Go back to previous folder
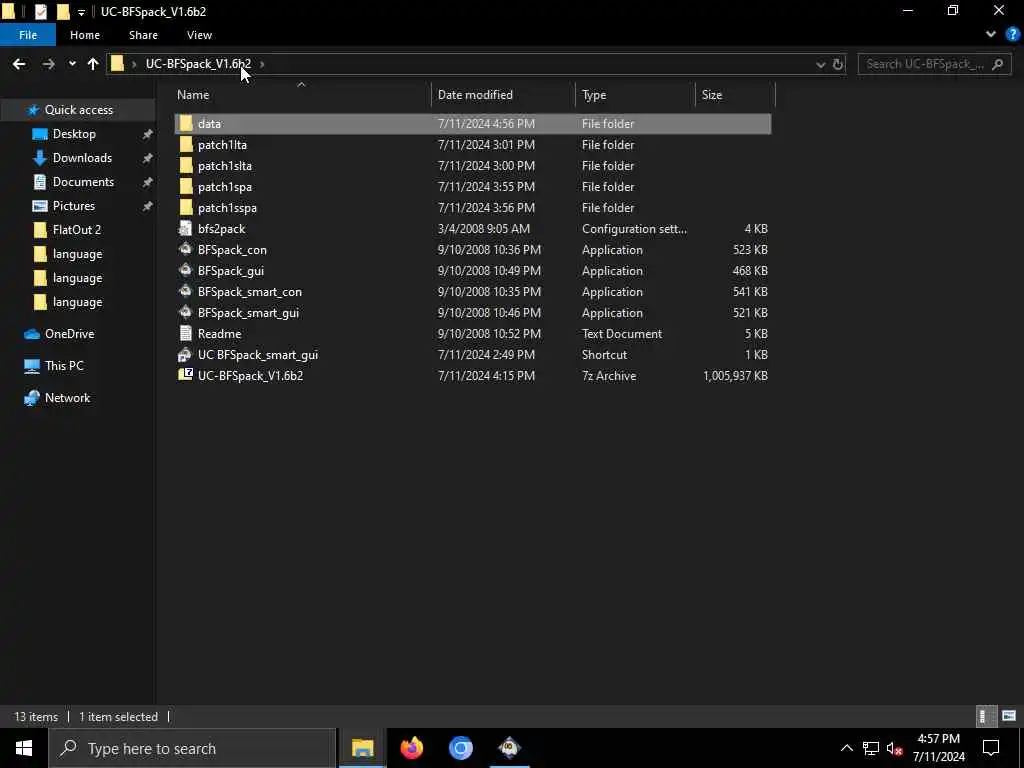The image size is (1024, 768). [x=19, y=64]
